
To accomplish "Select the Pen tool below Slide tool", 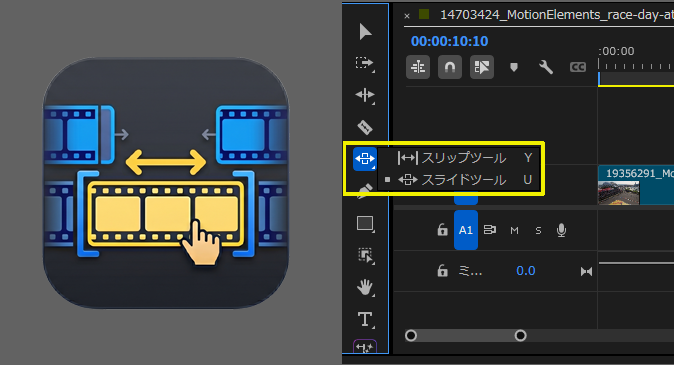I will (x=364, y=190).
